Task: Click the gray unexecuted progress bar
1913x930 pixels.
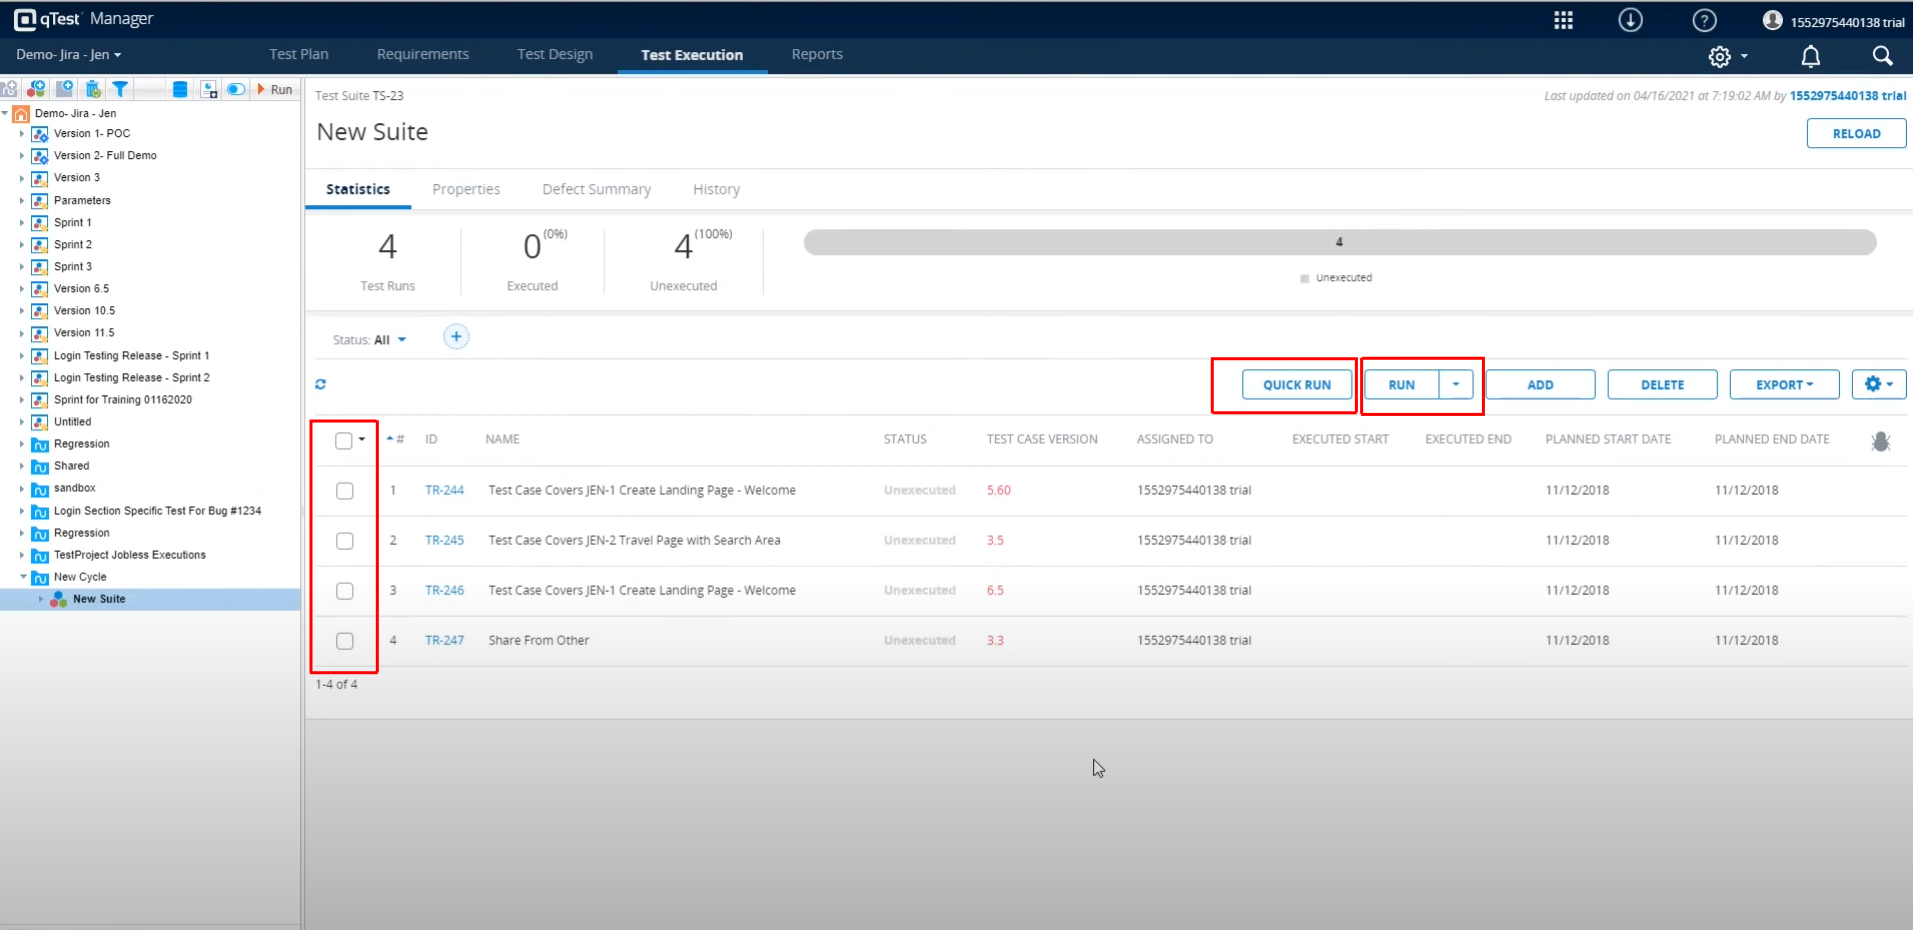Action: 1339,242
